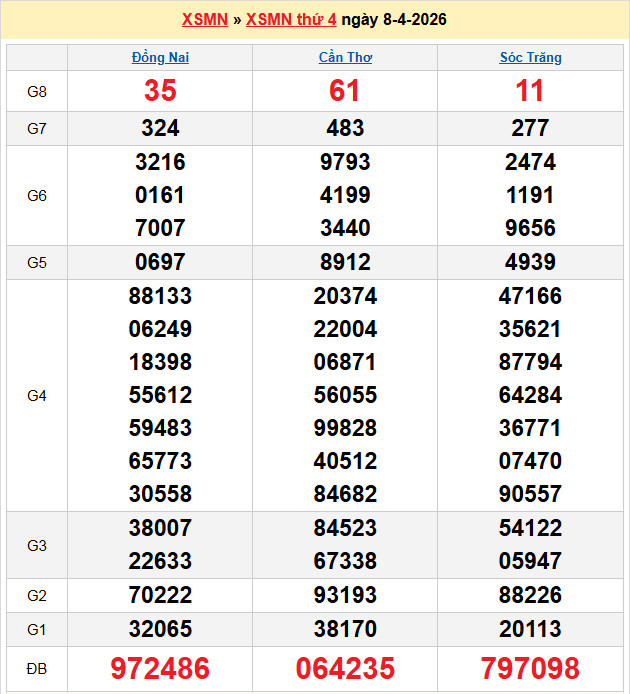This screenshot has width=630, height=694.
Task: Open the Đồng Nai province link
Action: (x=160, y=58)
